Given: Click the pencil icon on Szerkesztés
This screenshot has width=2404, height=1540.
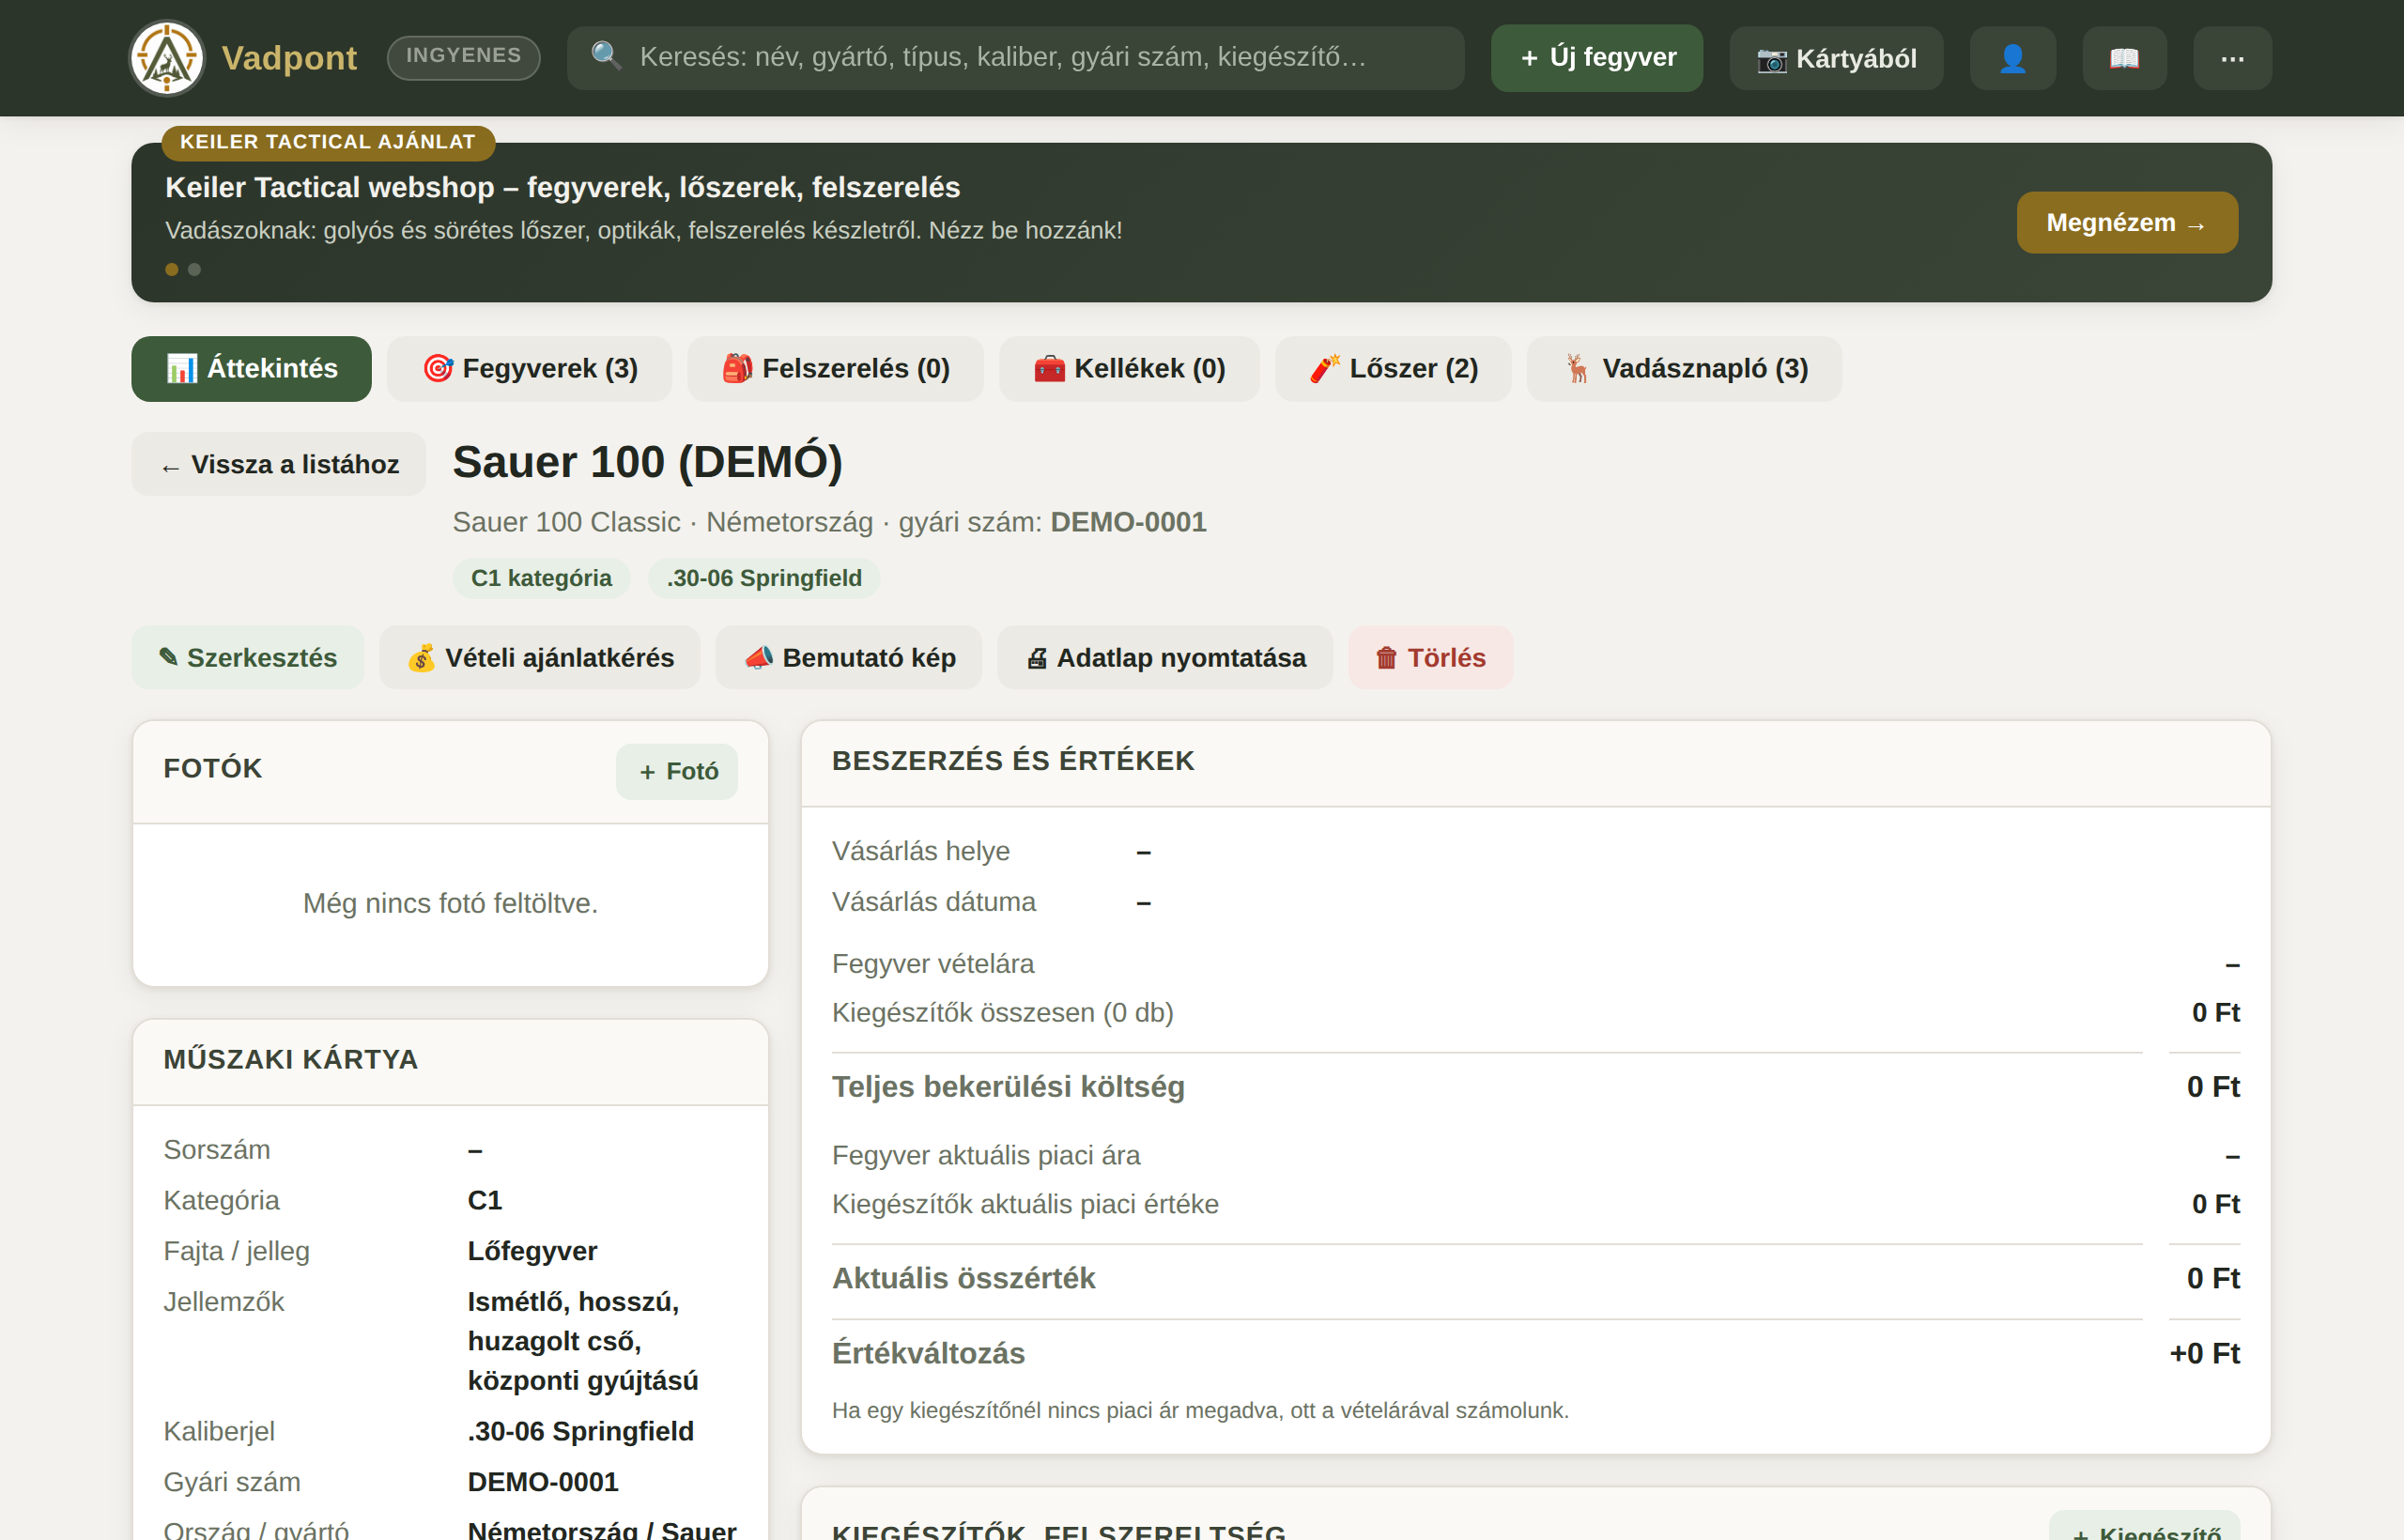Looking at the screenshot, I should [x=168, y=657].
